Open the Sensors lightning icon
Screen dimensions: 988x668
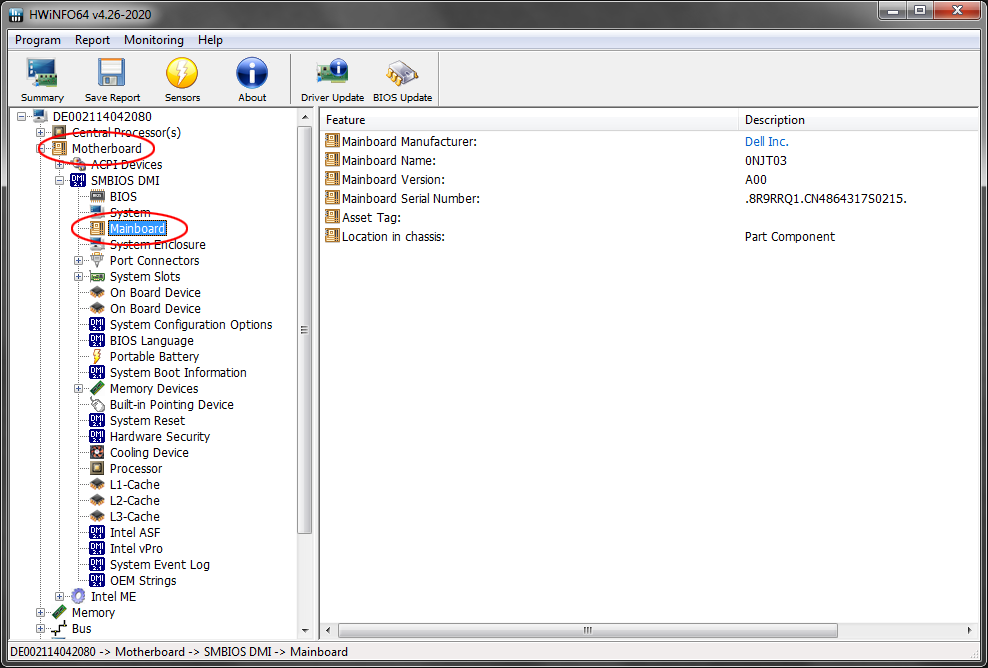182,79
